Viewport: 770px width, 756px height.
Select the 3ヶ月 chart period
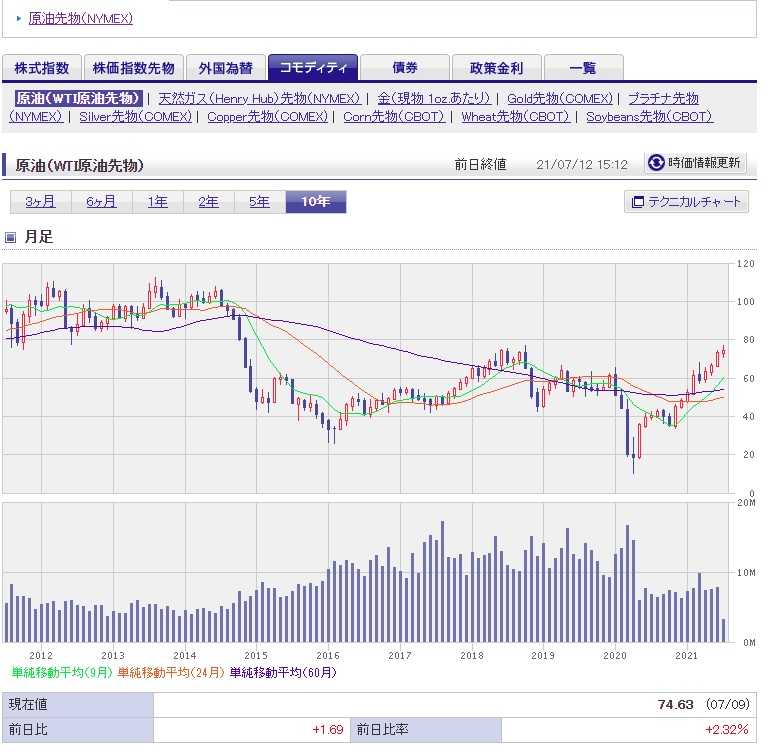tap(40, 202)
